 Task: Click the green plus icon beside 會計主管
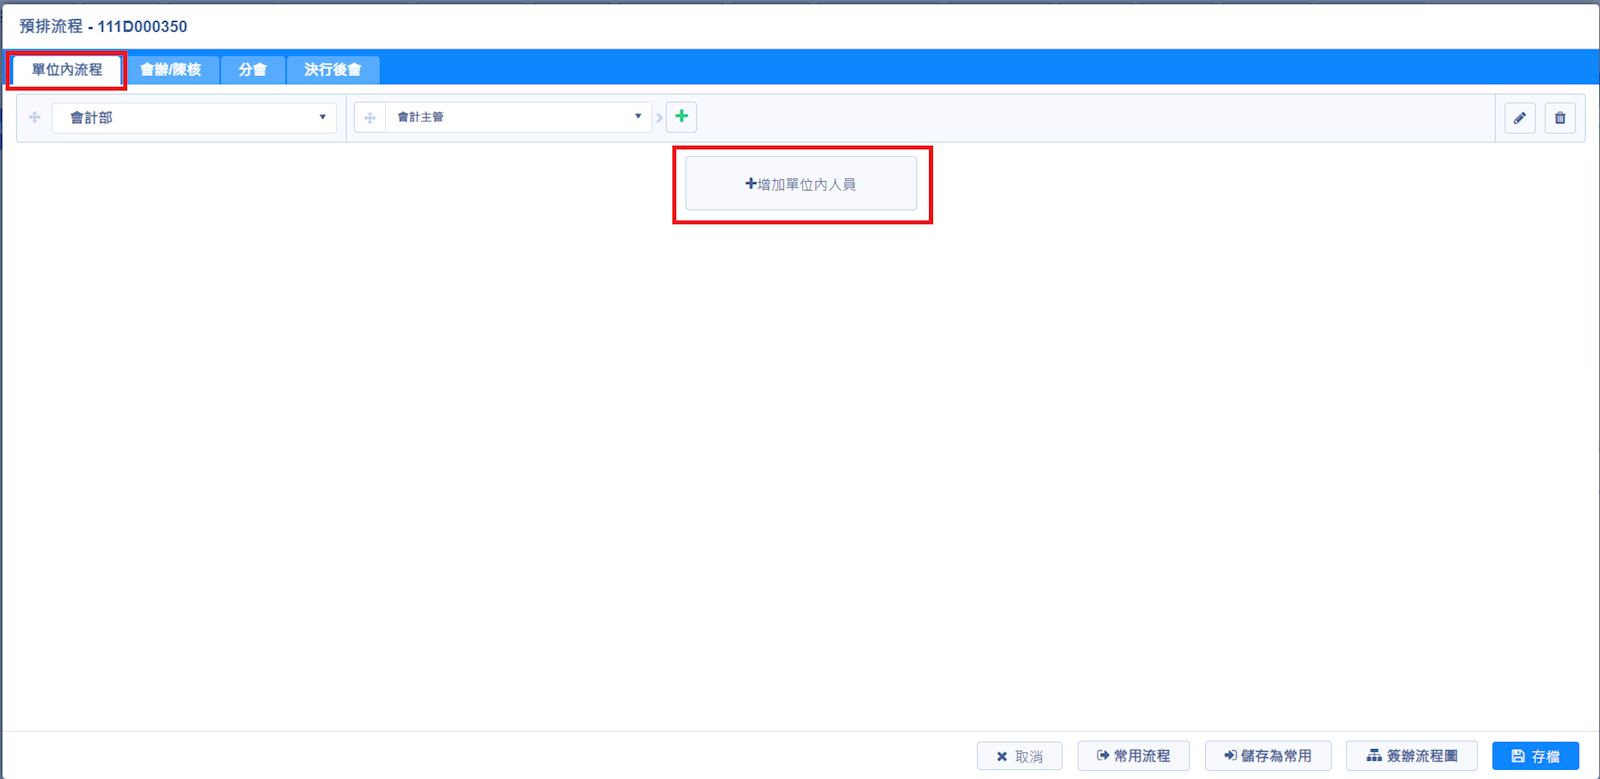681,117
